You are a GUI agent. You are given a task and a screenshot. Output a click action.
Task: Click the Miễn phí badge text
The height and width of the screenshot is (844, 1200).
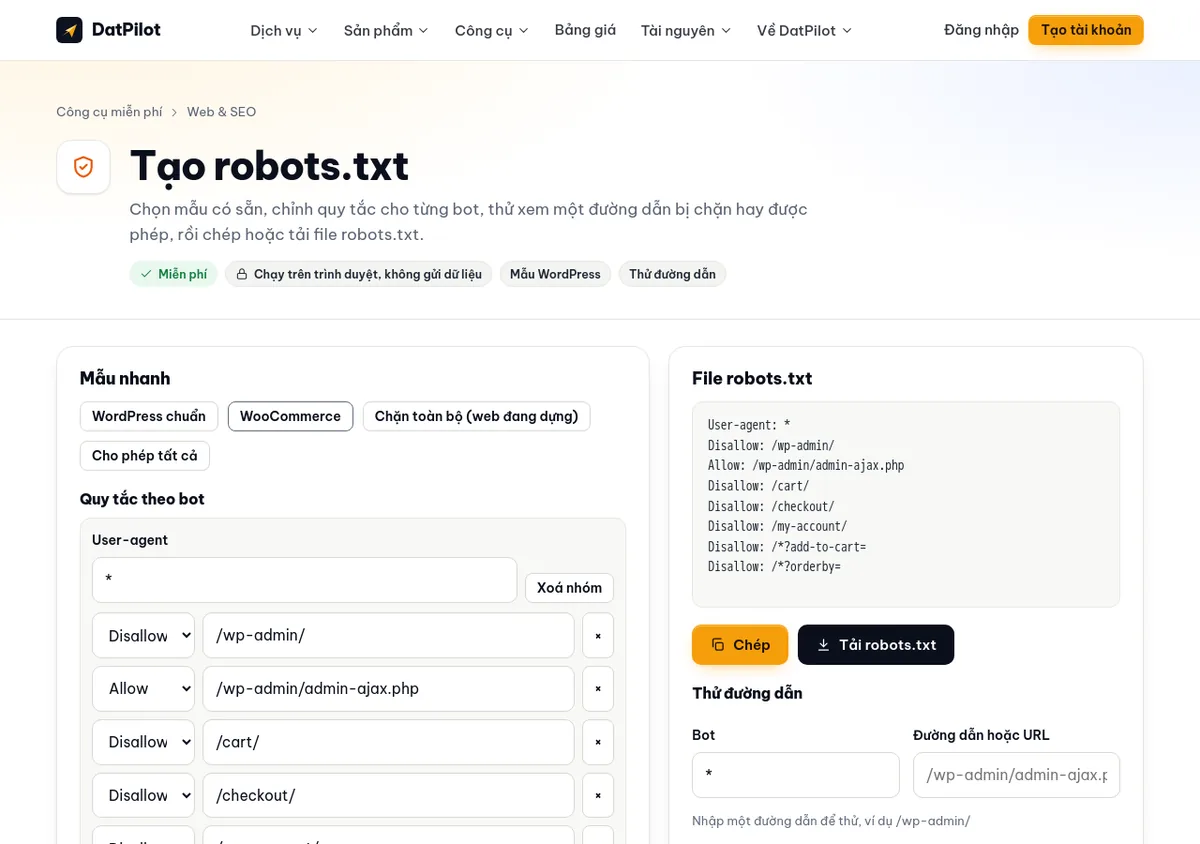pos(183,274)
